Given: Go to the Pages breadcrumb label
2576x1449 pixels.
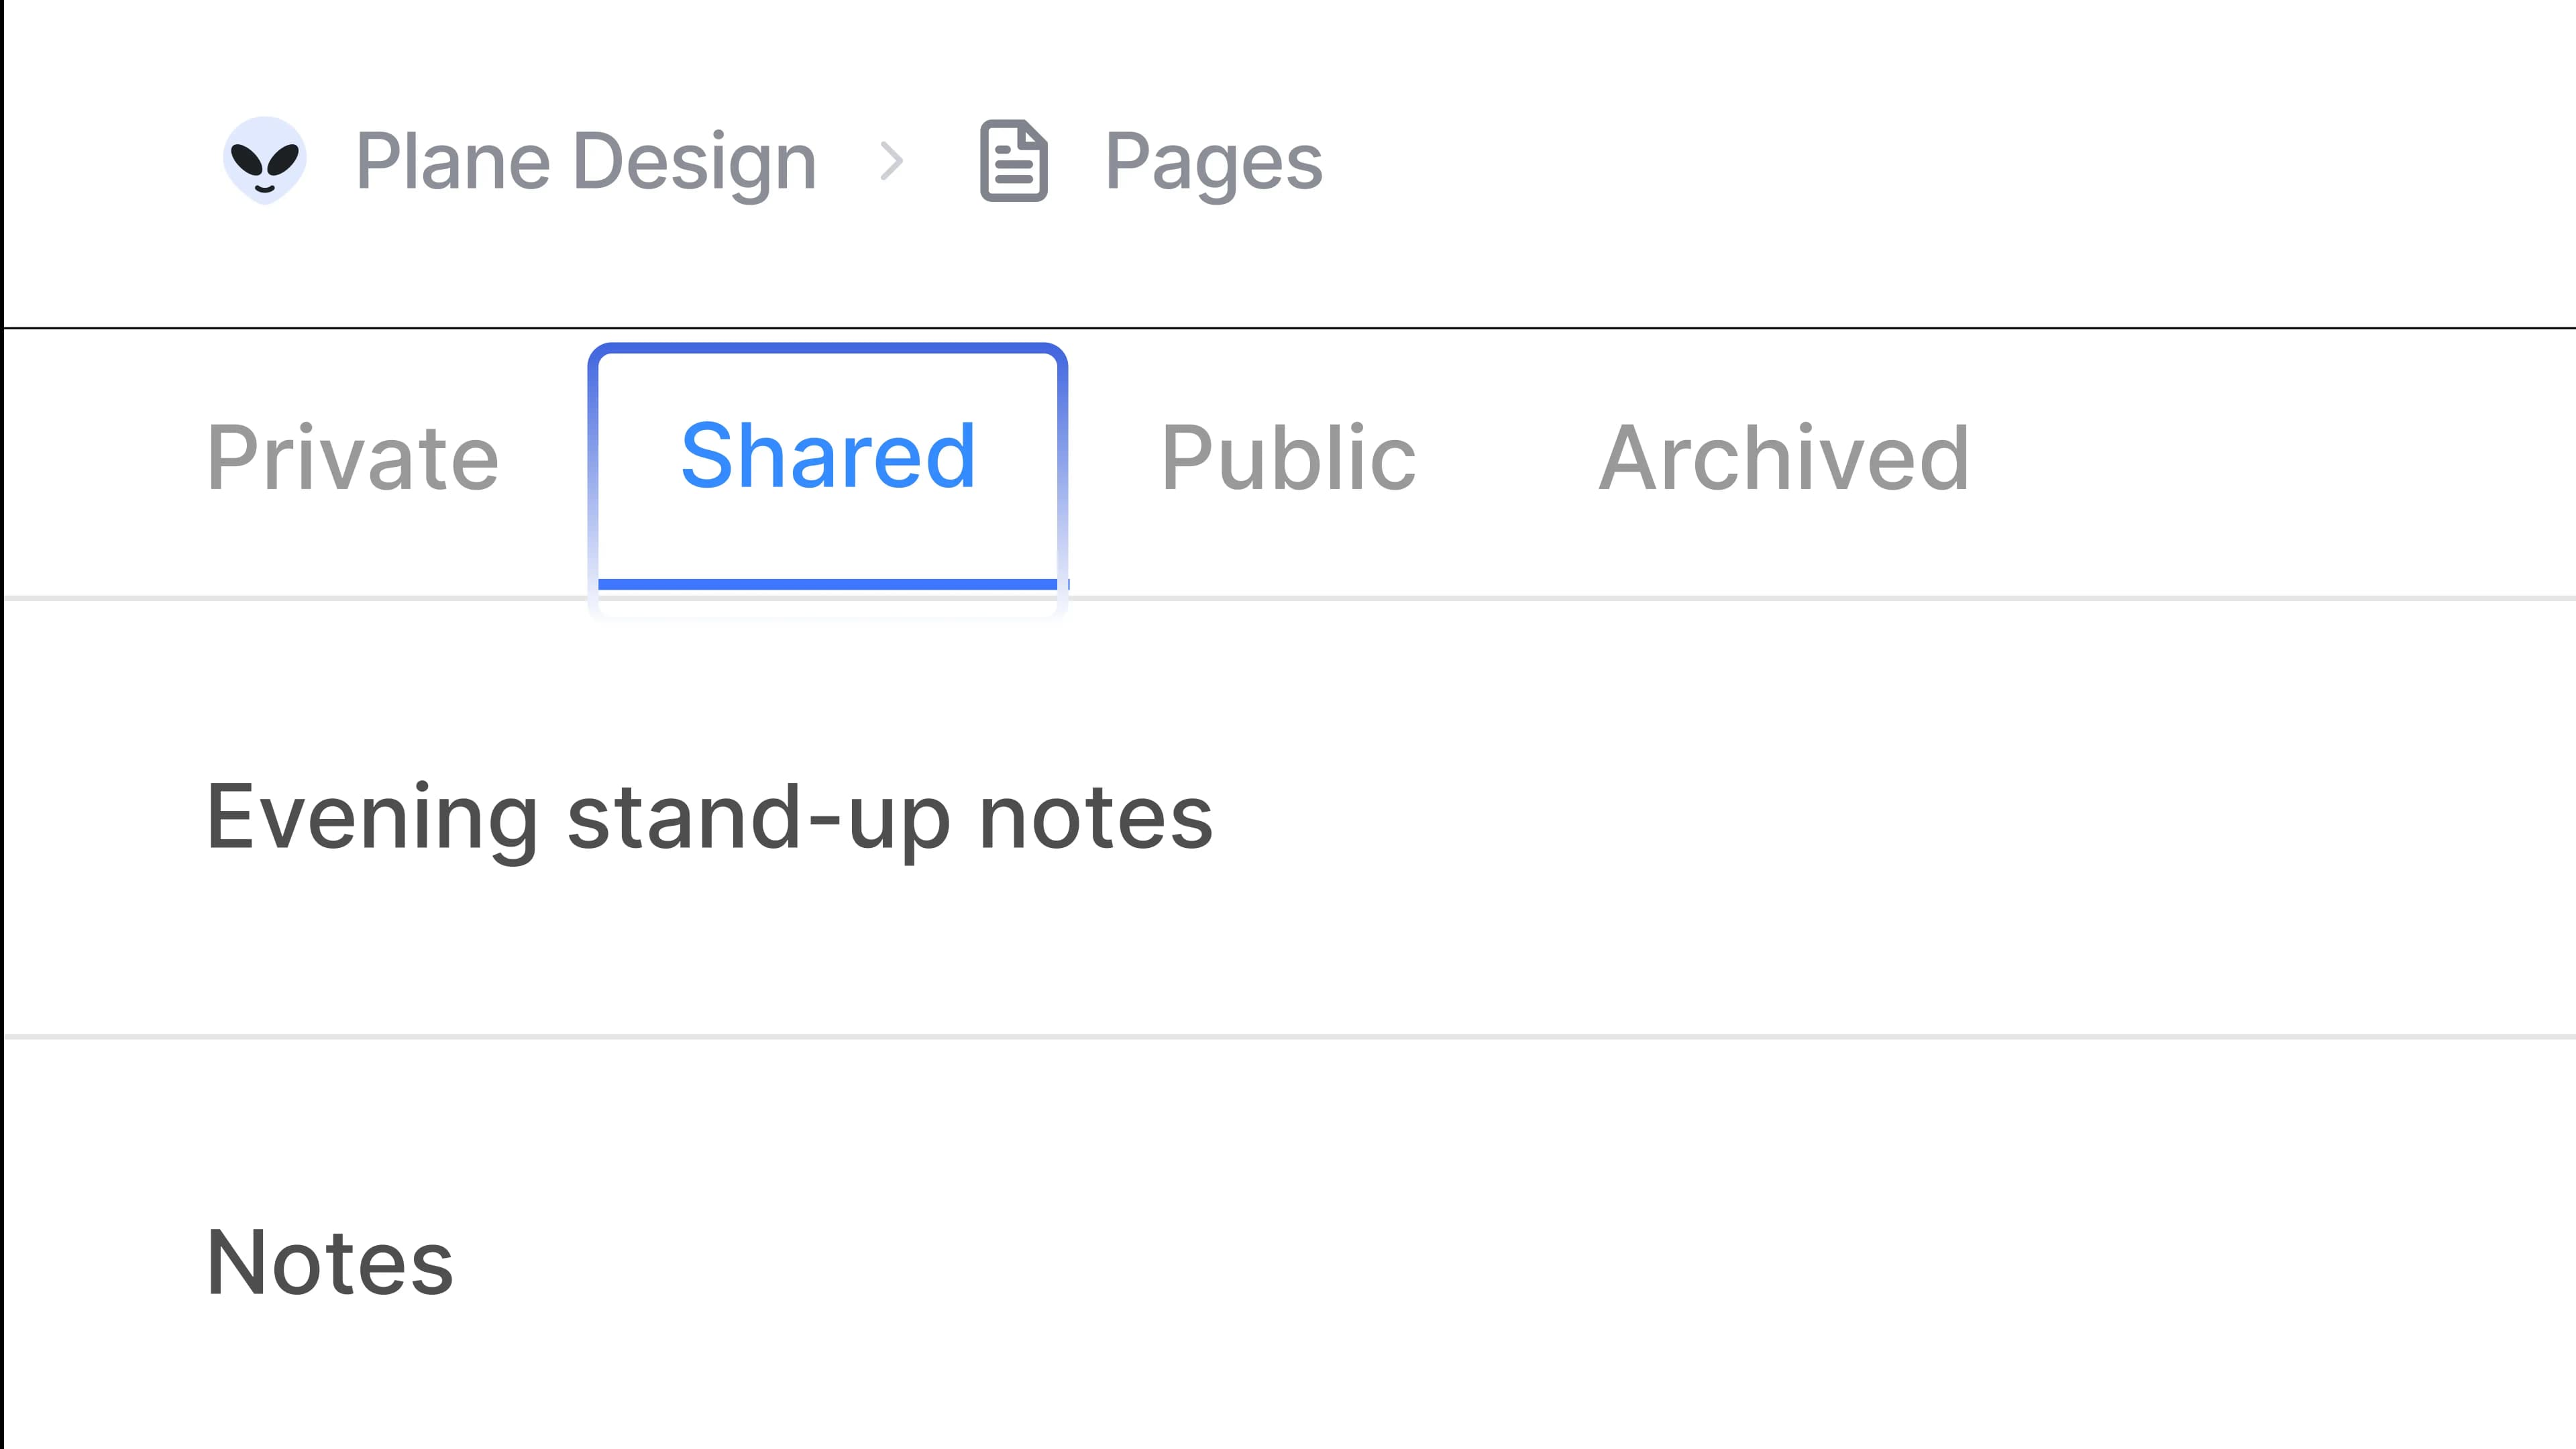Looking at the screenshot, I should tap(1213, 161).
